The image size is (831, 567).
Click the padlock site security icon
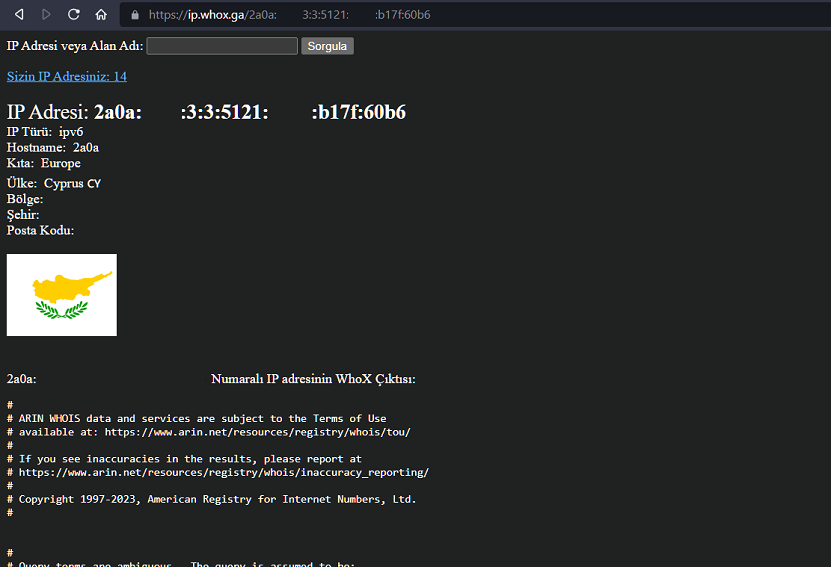tap(135, 15)
